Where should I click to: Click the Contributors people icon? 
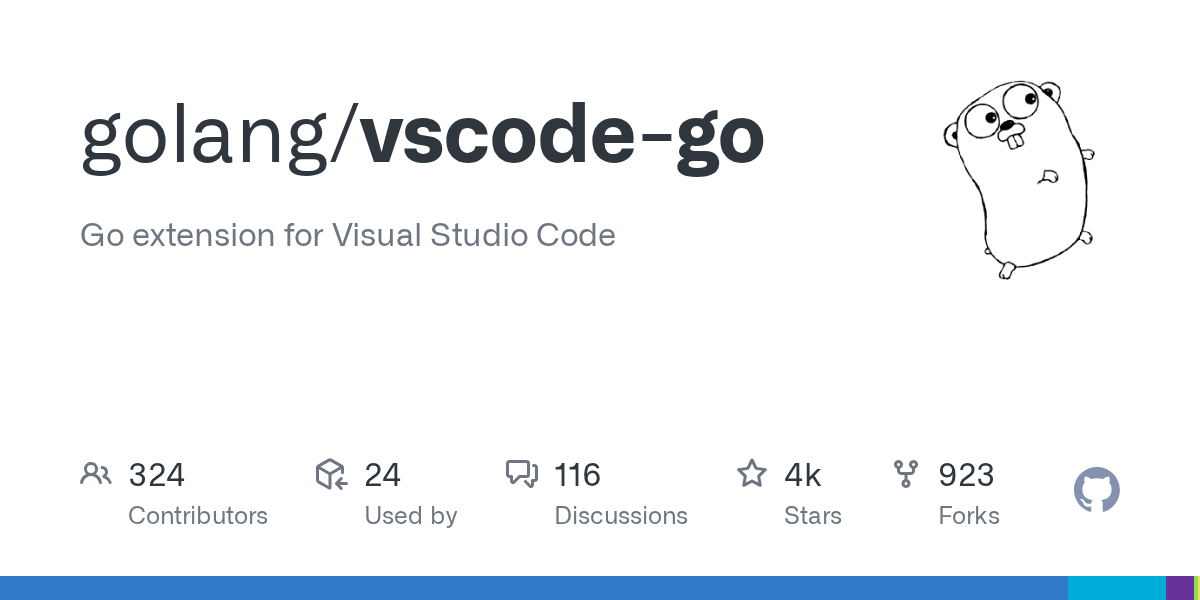click(96, 474)
